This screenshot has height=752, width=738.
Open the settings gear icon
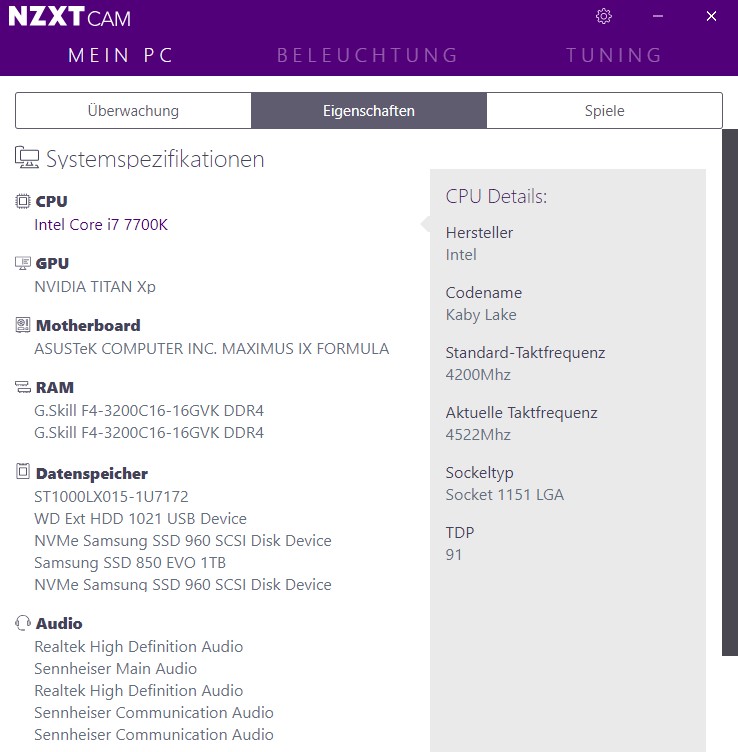[604, 16]
